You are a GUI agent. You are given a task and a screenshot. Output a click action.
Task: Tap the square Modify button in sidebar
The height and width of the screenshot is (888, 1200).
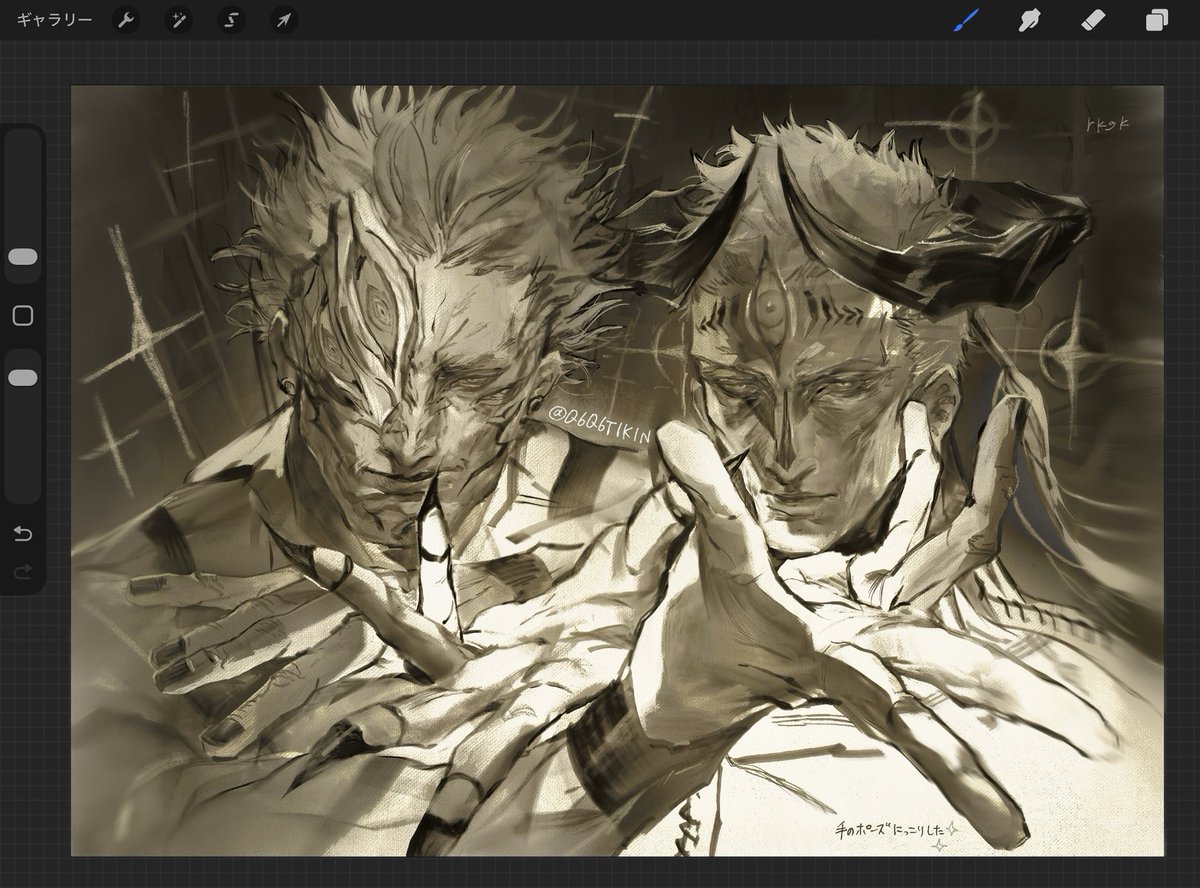coord(22,316)
